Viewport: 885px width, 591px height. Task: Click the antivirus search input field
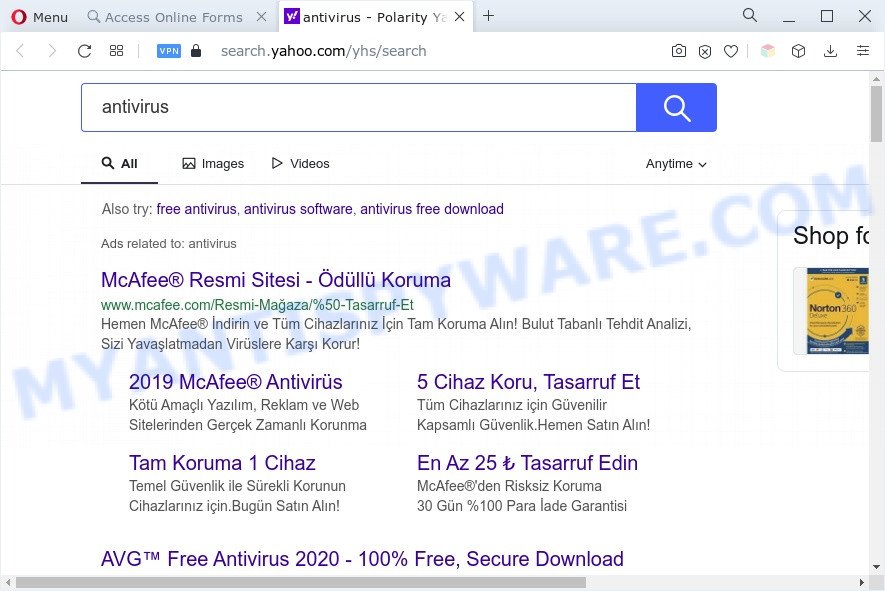tap(358, 107)
